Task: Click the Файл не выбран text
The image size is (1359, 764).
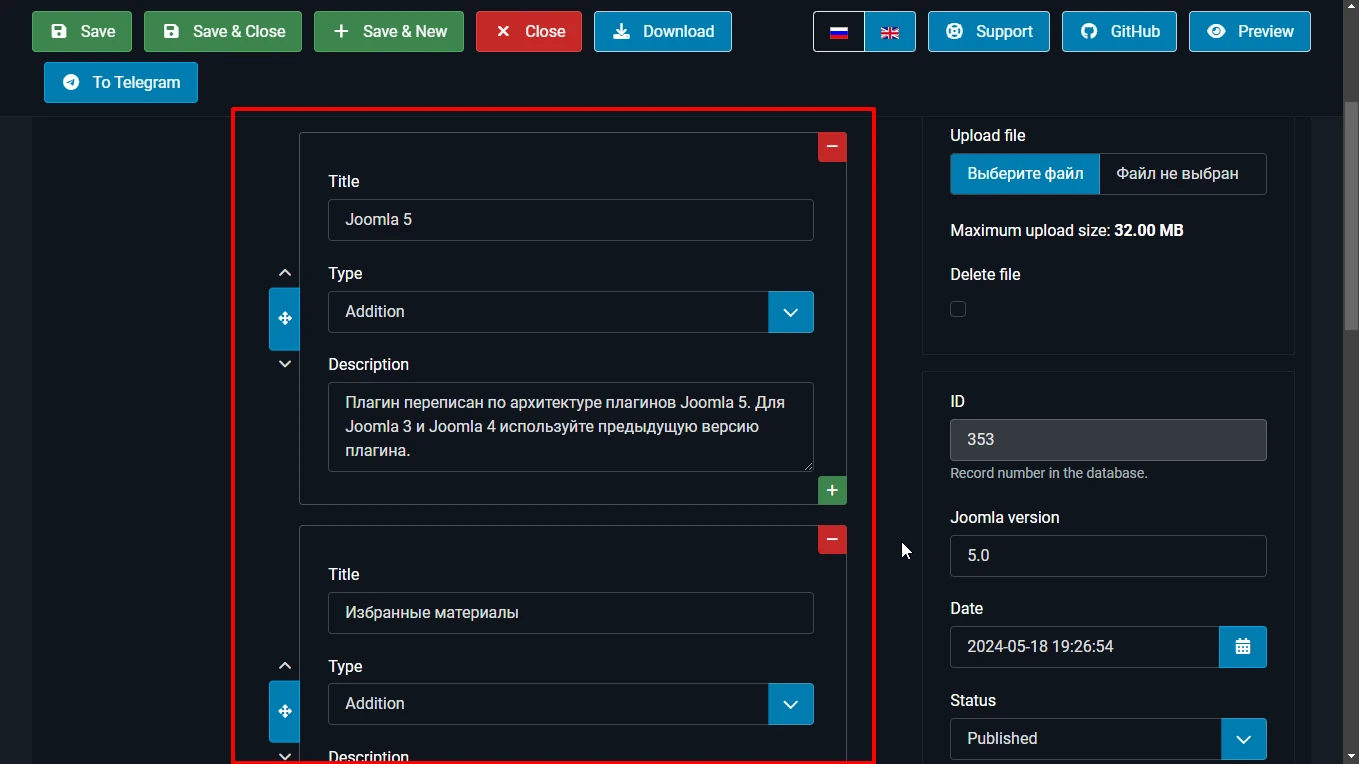Action: point(1177,174)
